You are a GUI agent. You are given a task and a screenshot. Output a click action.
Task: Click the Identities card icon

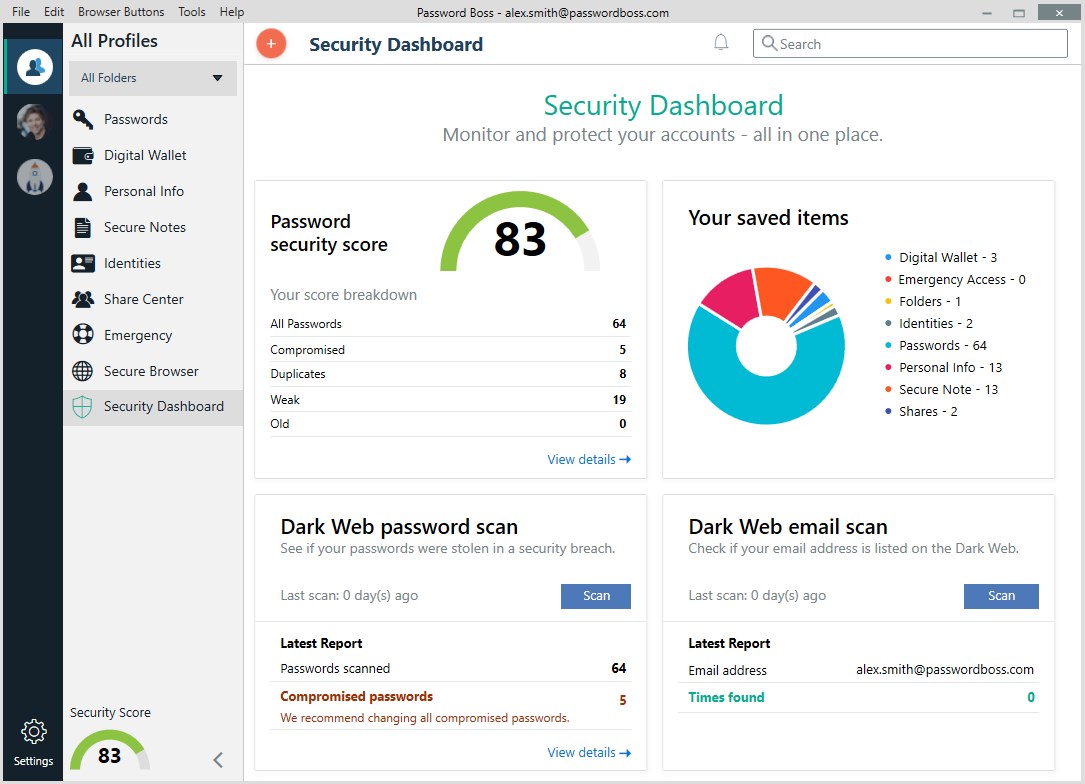pos(83,263)
